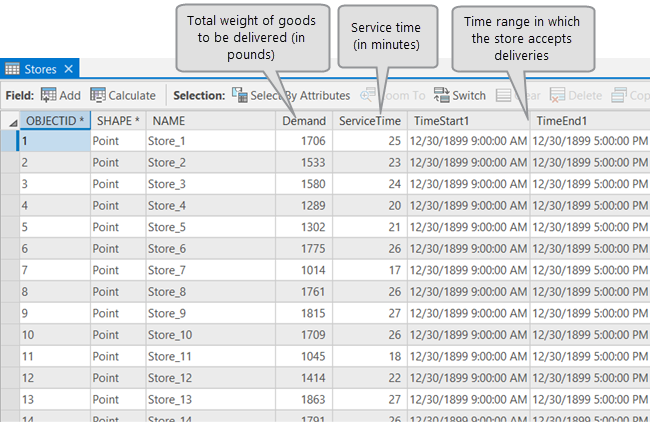
Task: Click the table's select-all corner cell
Action: (10, 120)
